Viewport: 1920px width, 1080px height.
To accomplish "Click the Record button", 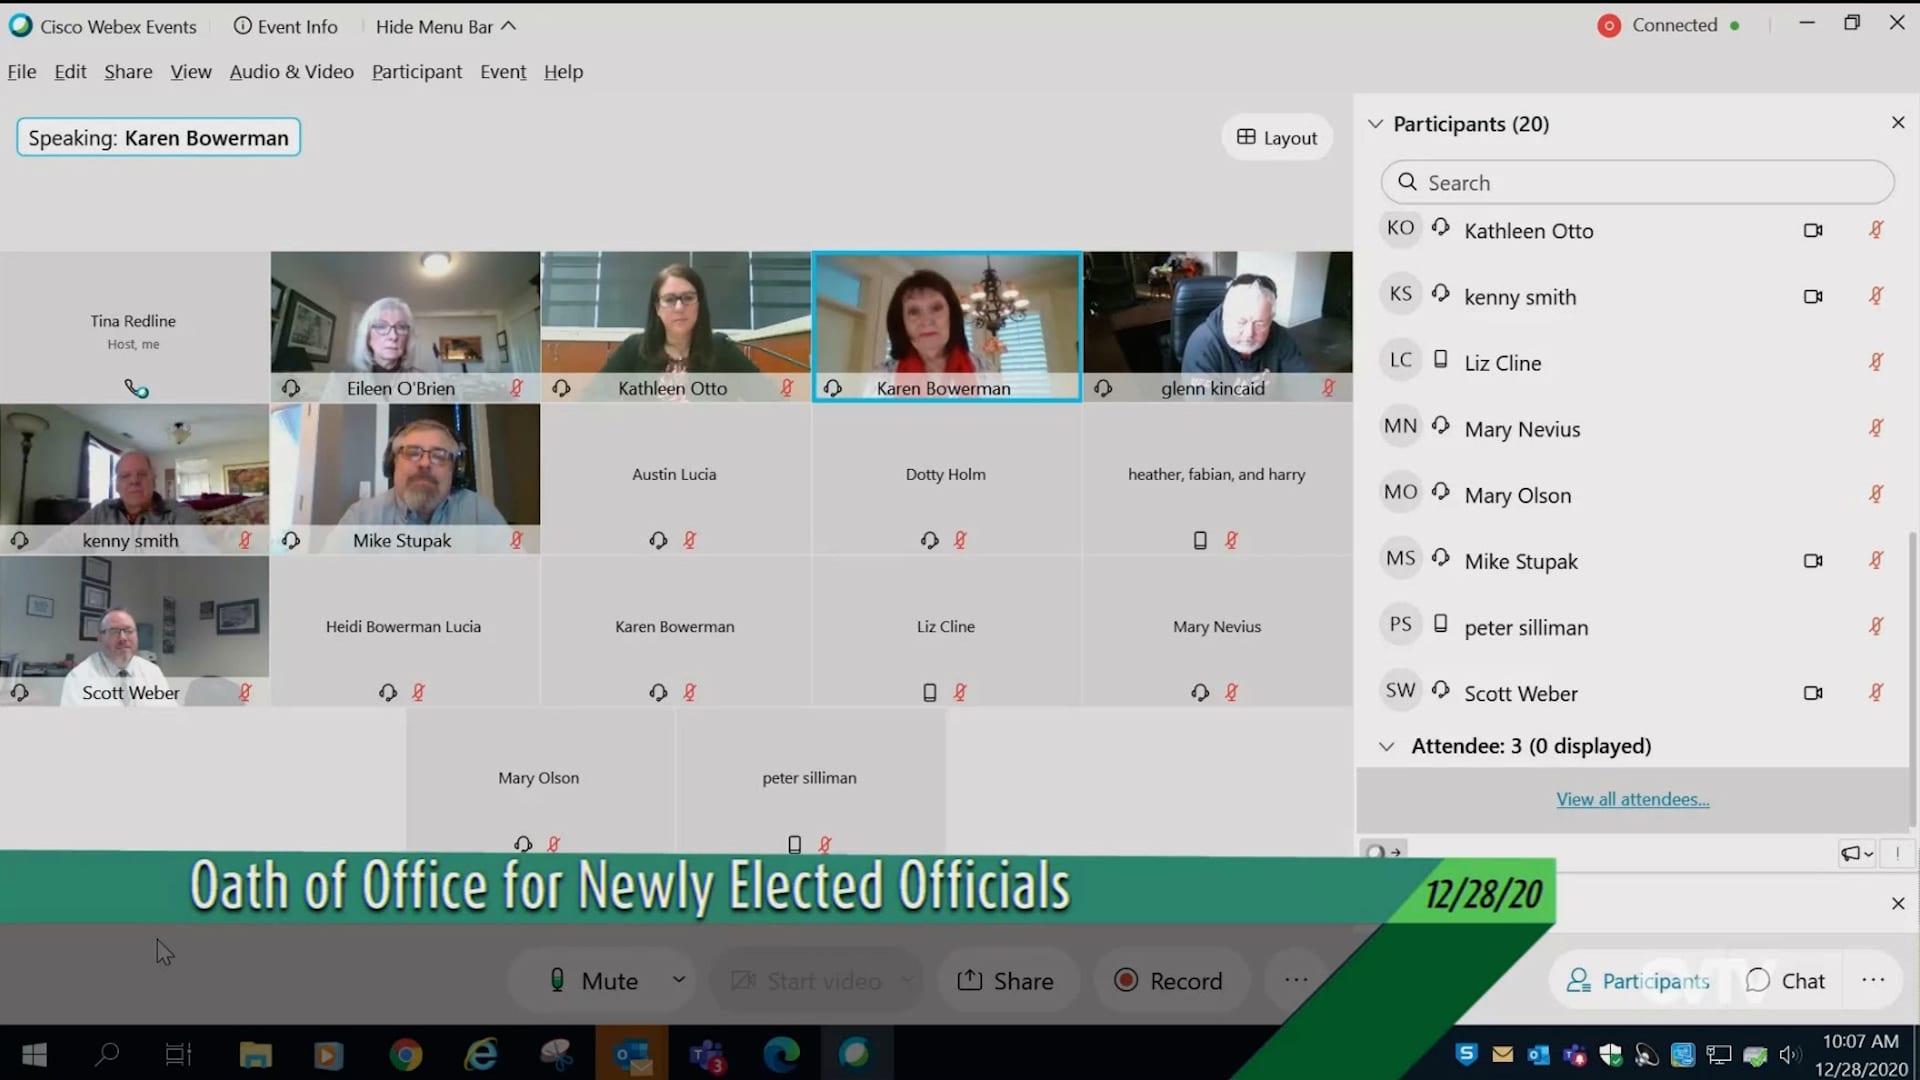I will click(1168, 981).
